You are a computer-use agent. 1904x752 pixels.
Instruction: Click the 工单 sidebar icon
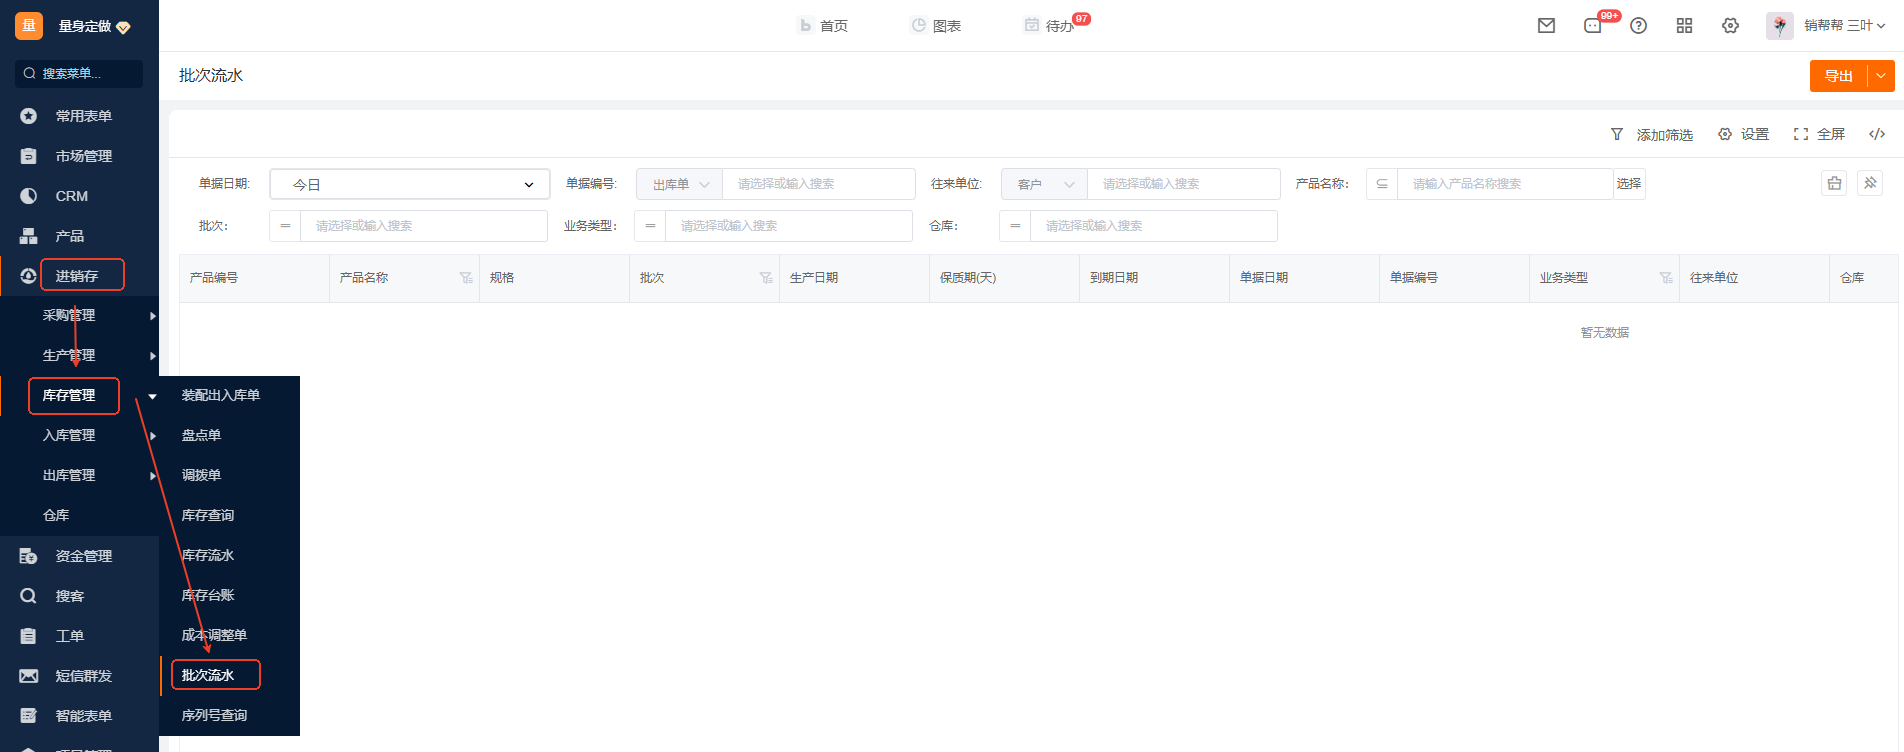coord(29,636)
